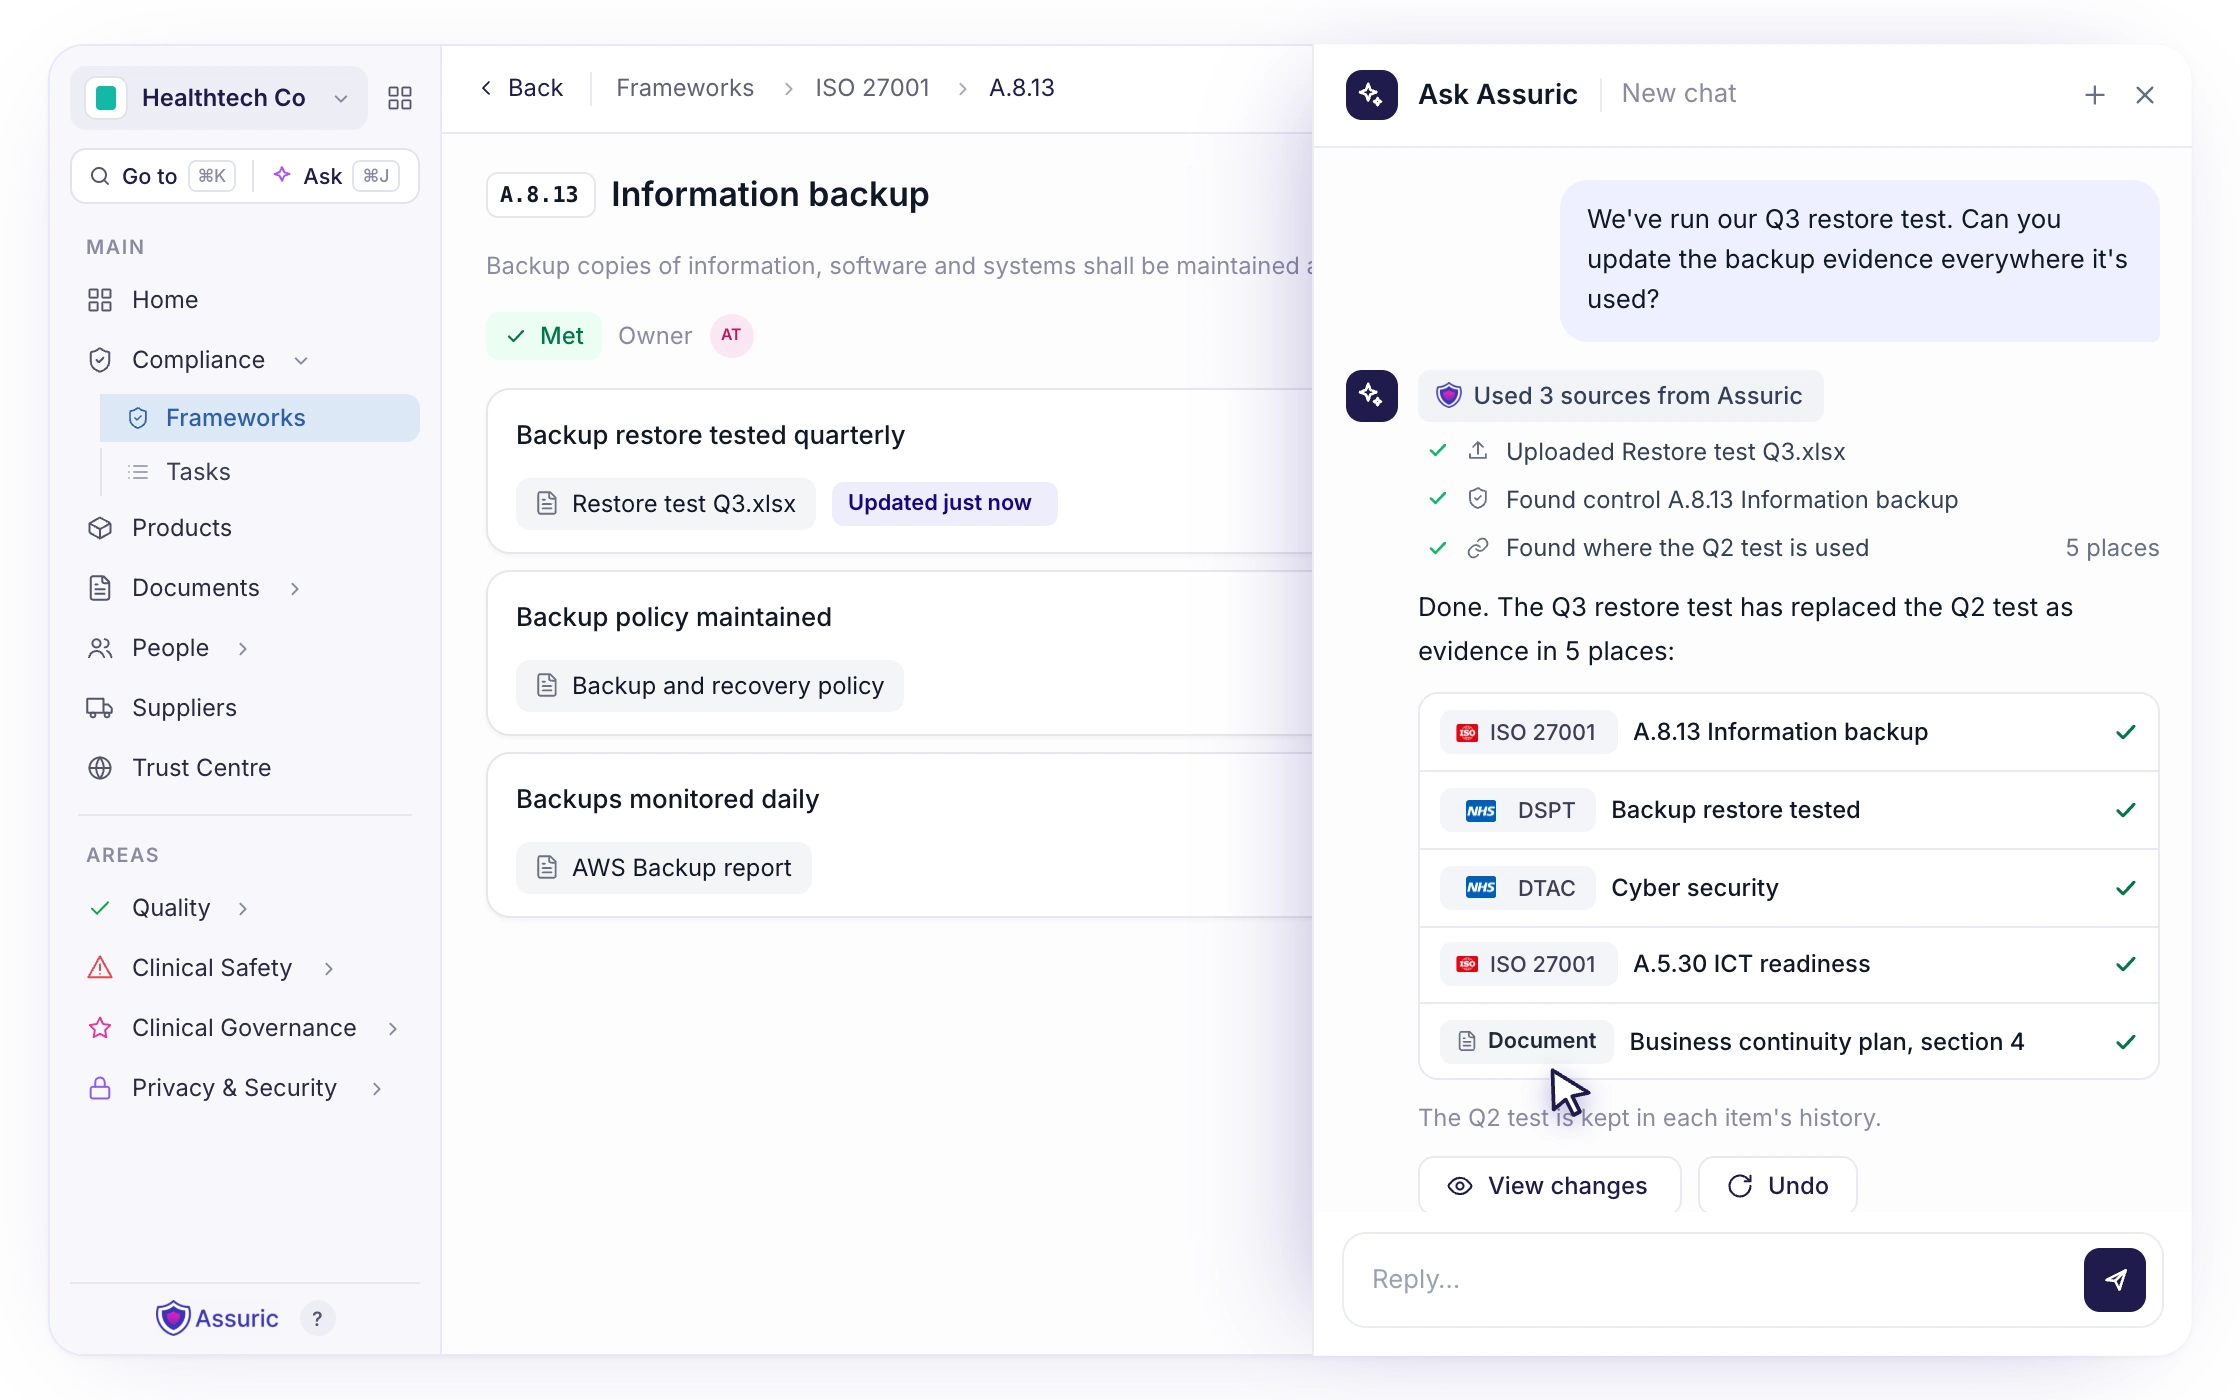Navigate to Frameworks breadcrumb link

[685, 88]
